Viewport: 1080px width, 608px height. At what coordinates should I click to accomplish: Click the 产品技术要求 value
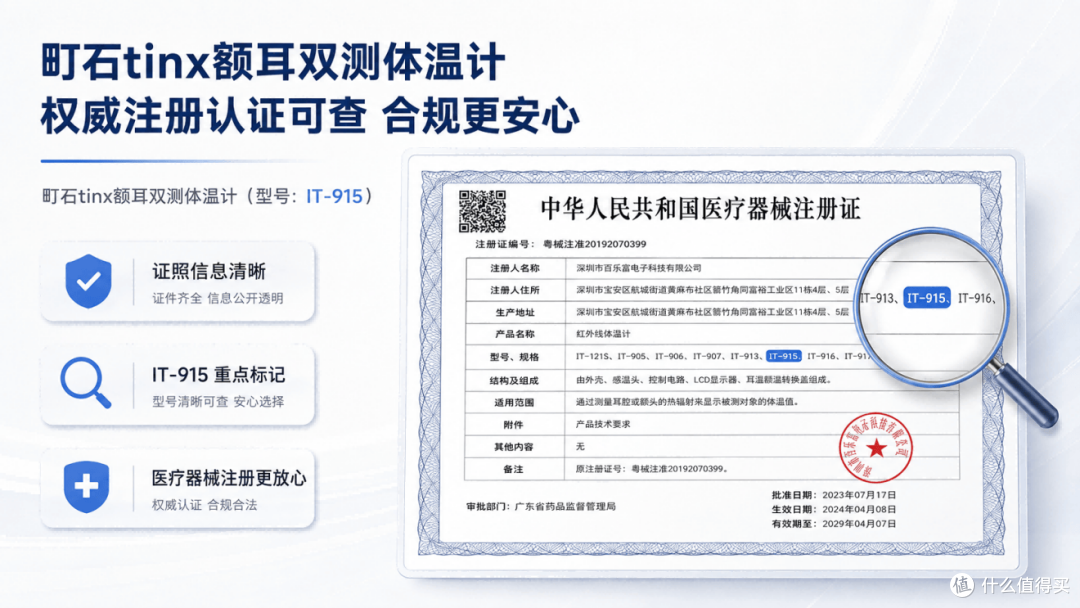[x=603, y=424]
